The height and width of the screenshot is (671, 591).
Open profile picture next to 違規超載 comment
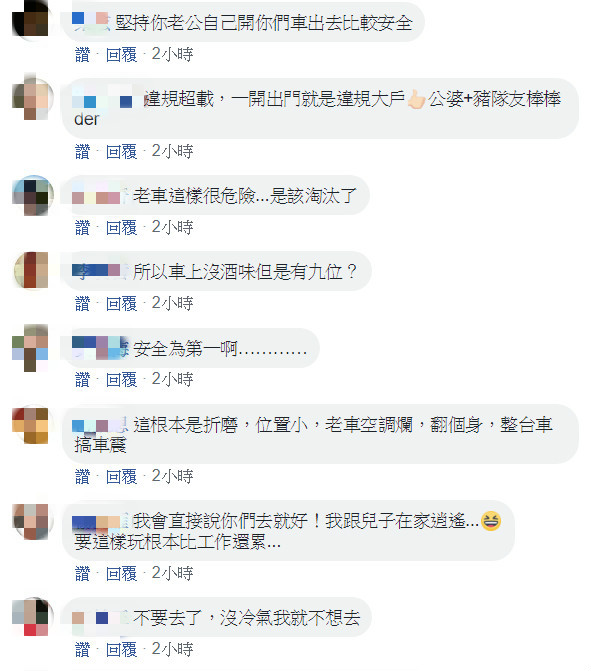click(31, 97)
